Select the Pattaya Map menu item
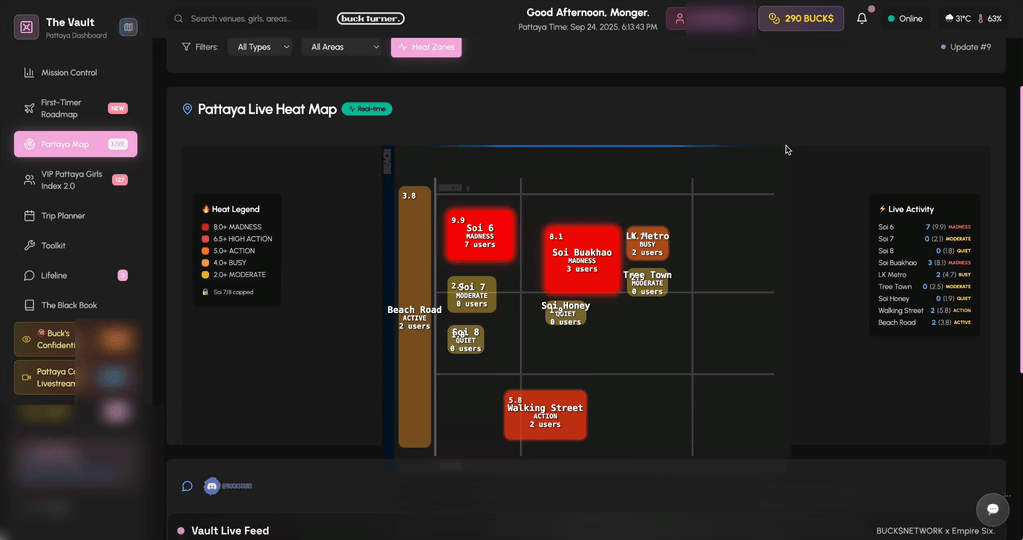Image resolution: width=1023 pixels, height=540 pixels. point(76,144)
